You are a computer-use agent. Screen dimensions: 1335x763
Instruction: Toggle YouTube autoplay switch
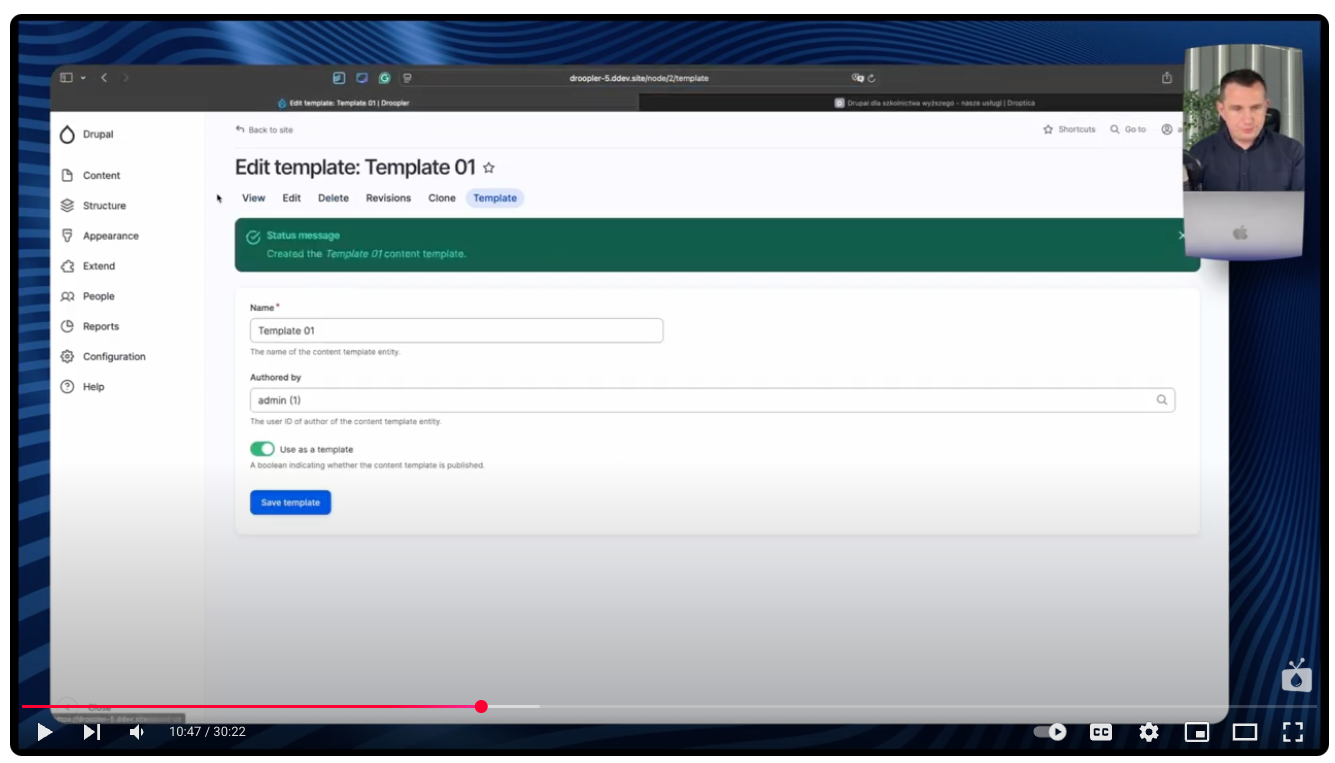point(1050,732)
